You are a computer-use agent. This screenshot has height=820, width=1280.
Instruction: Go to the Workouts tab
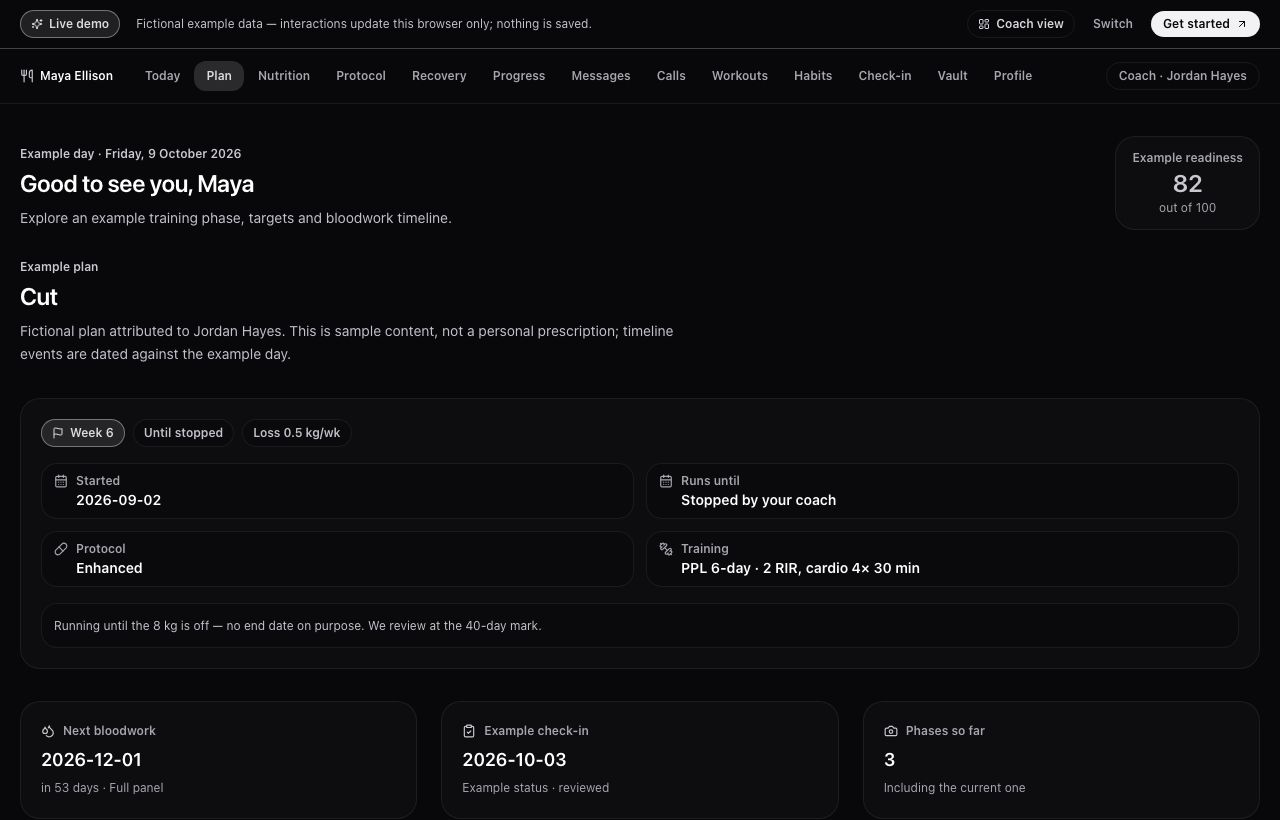click(740, 76)
